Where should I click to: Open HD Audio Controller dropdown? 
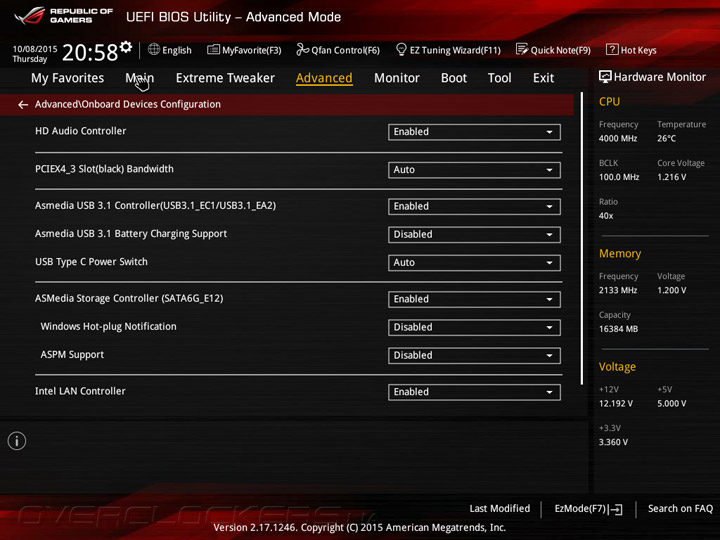coord(474,132)
